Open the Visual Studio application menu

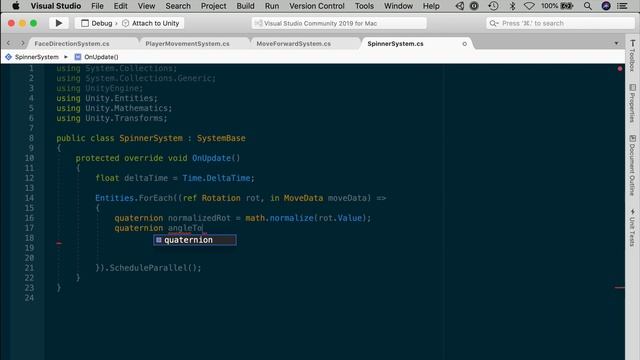(56, 6)
